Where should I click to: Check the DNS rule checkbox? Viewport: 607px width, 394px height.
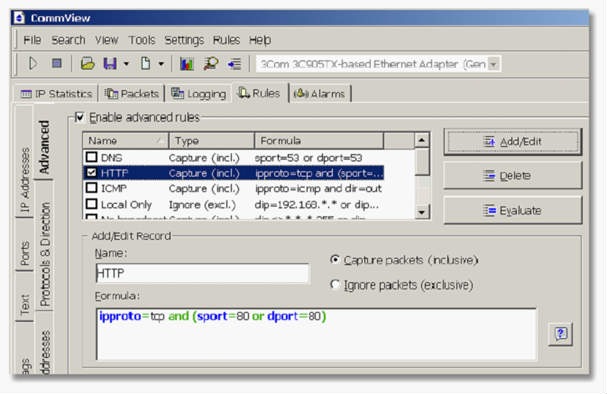coord(91,157)
